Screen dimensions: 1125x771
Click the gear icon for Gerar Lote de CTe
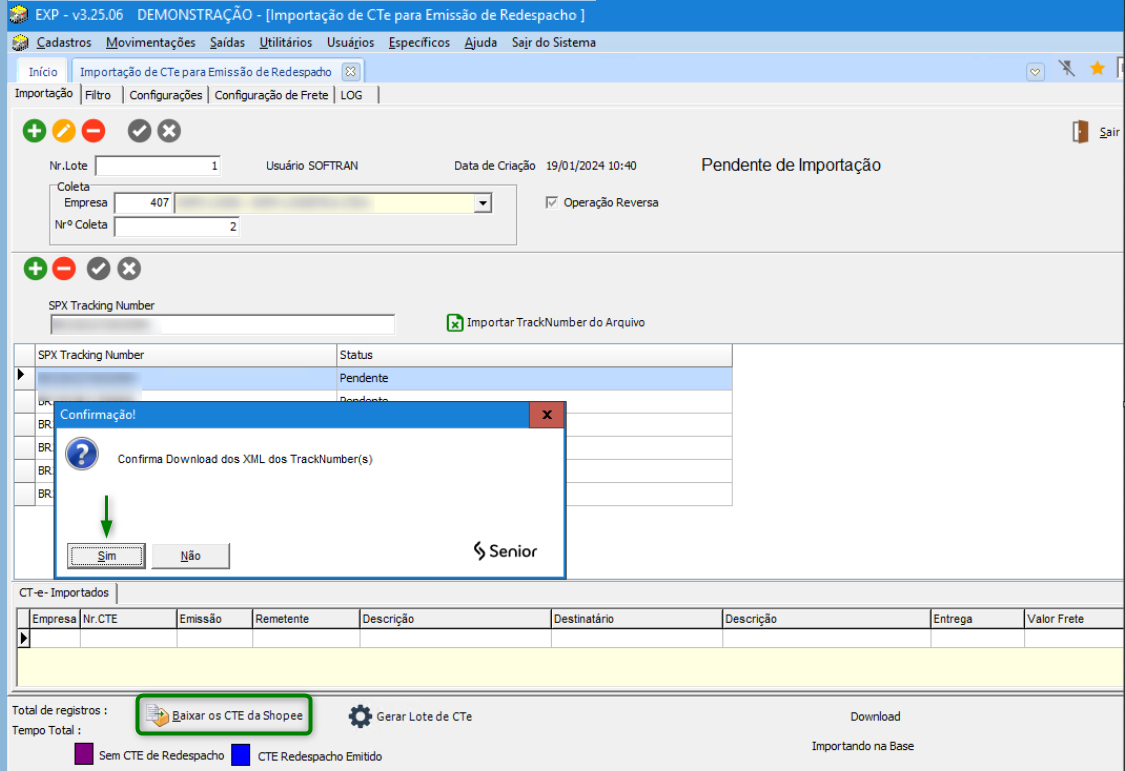[360, 716]
